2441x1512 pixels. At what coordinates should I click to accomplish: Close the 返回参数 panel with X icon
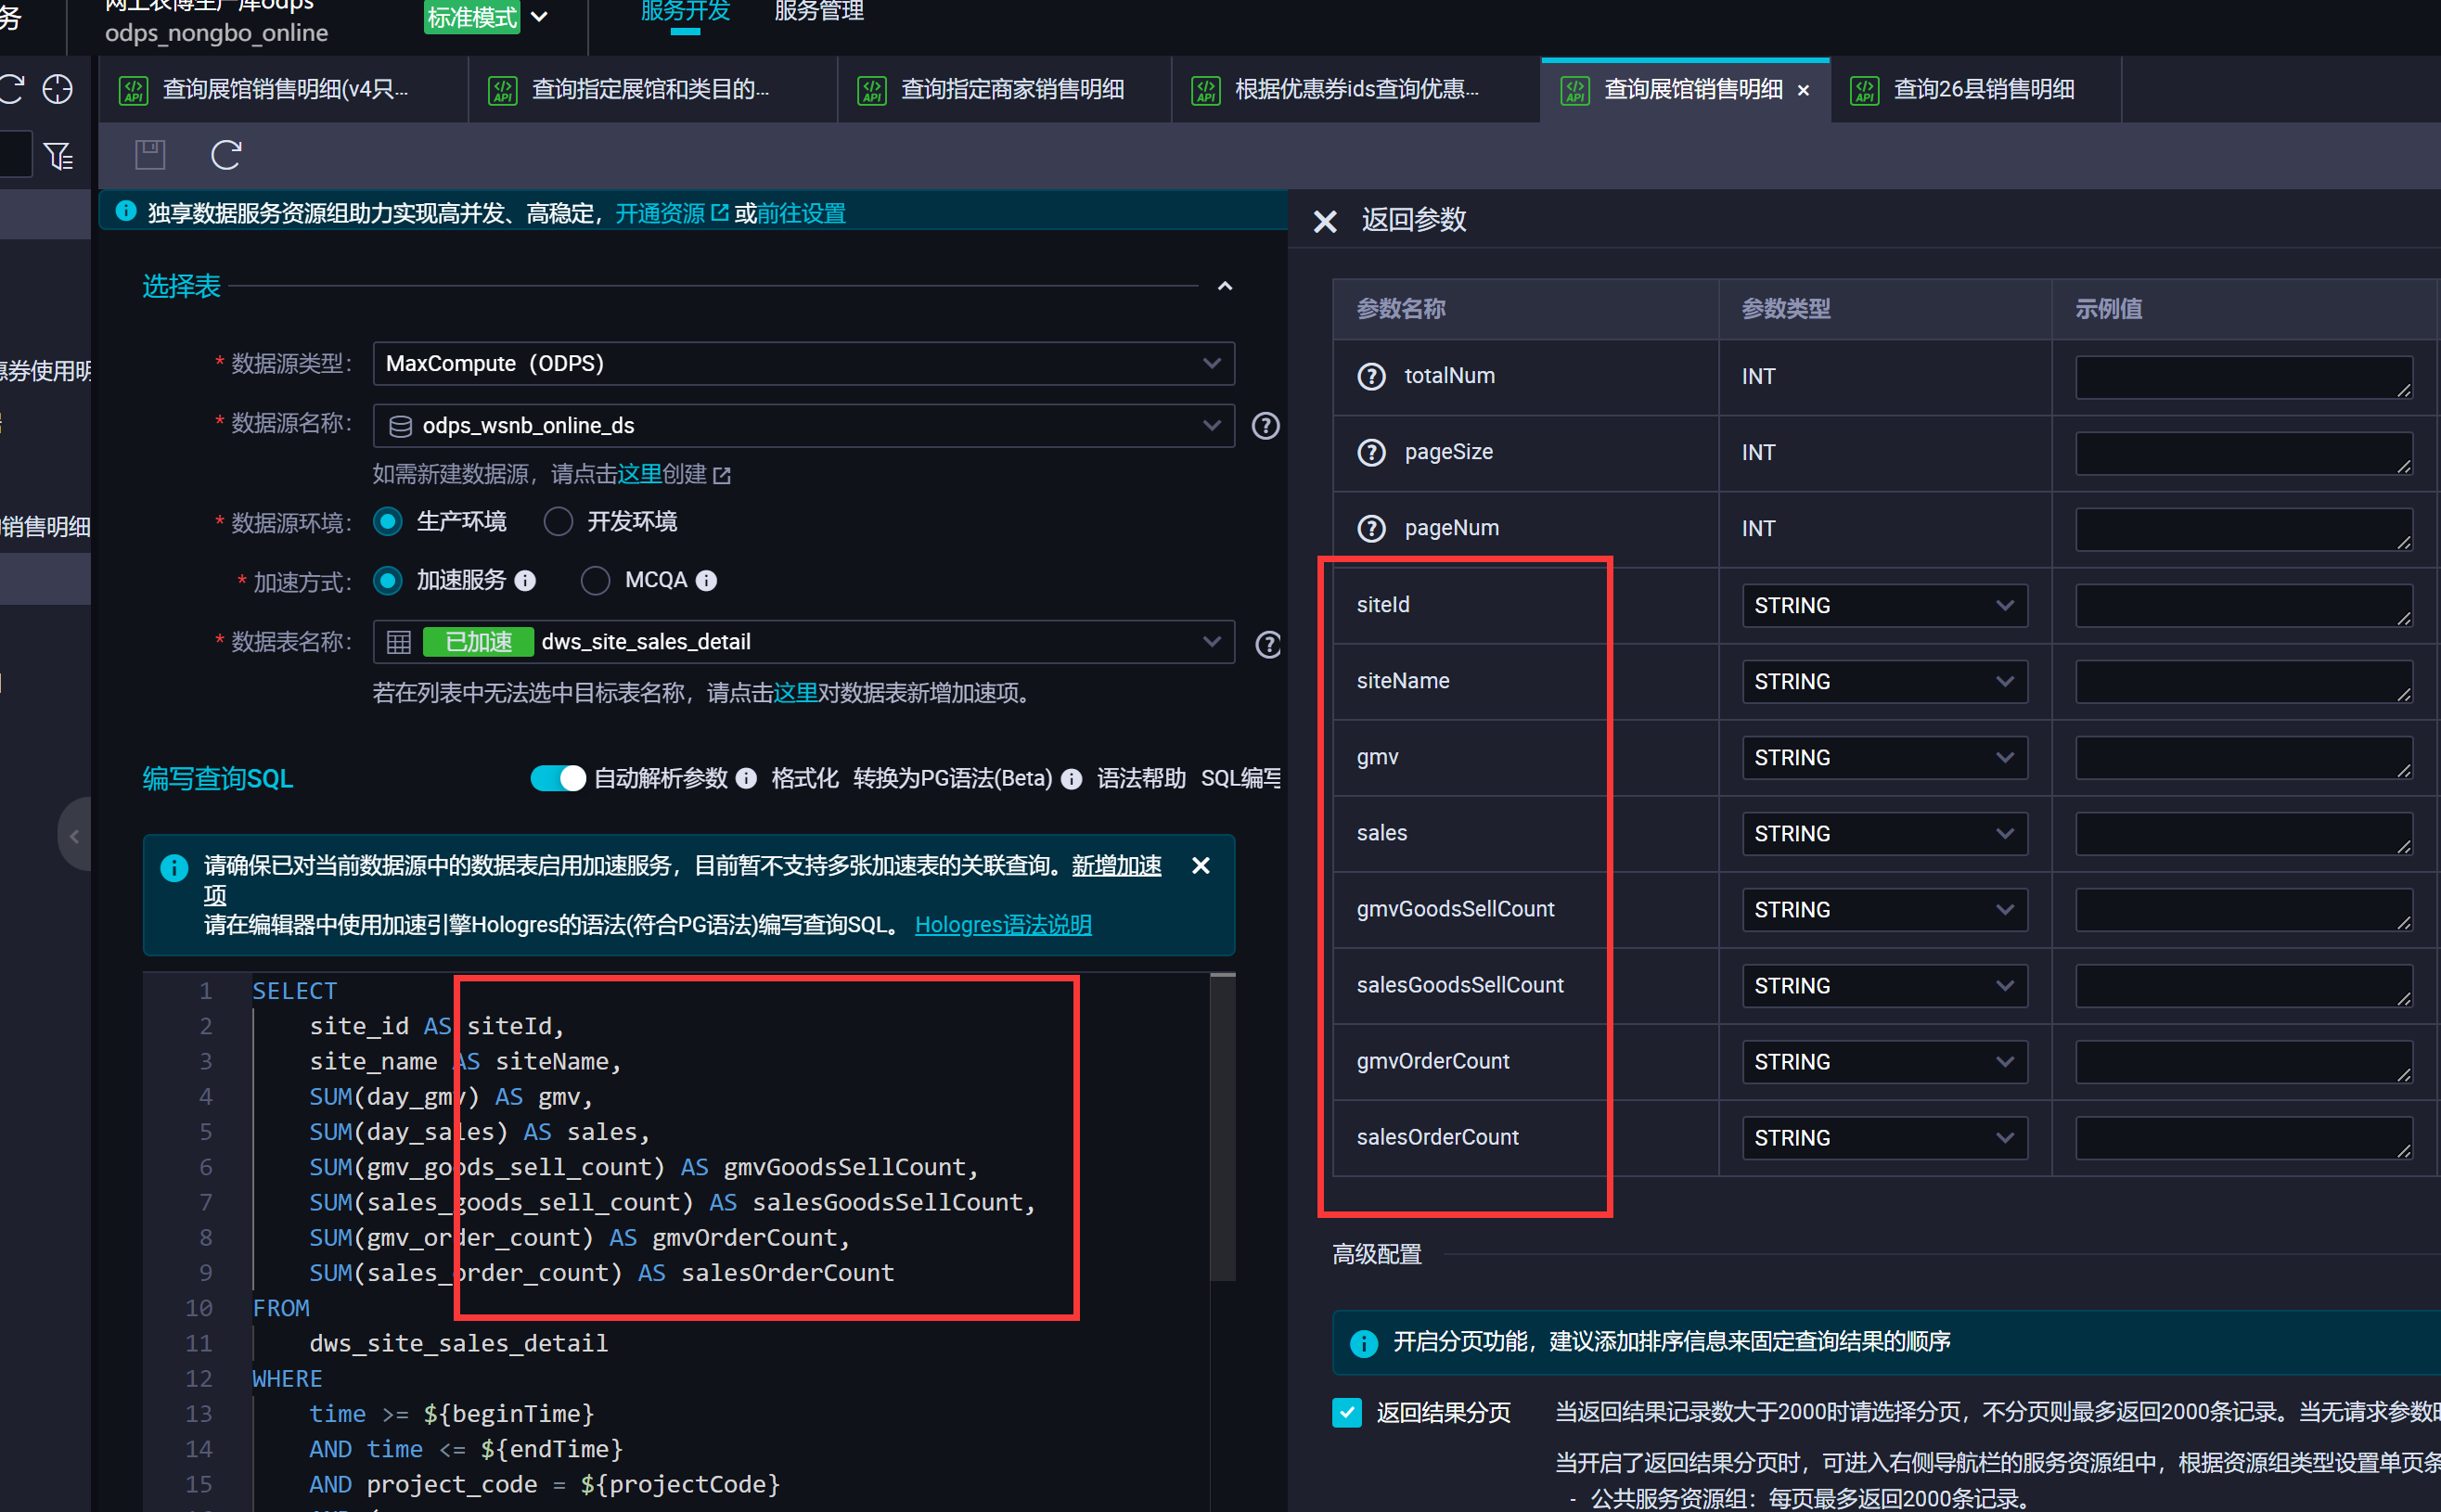(1325, 221)
